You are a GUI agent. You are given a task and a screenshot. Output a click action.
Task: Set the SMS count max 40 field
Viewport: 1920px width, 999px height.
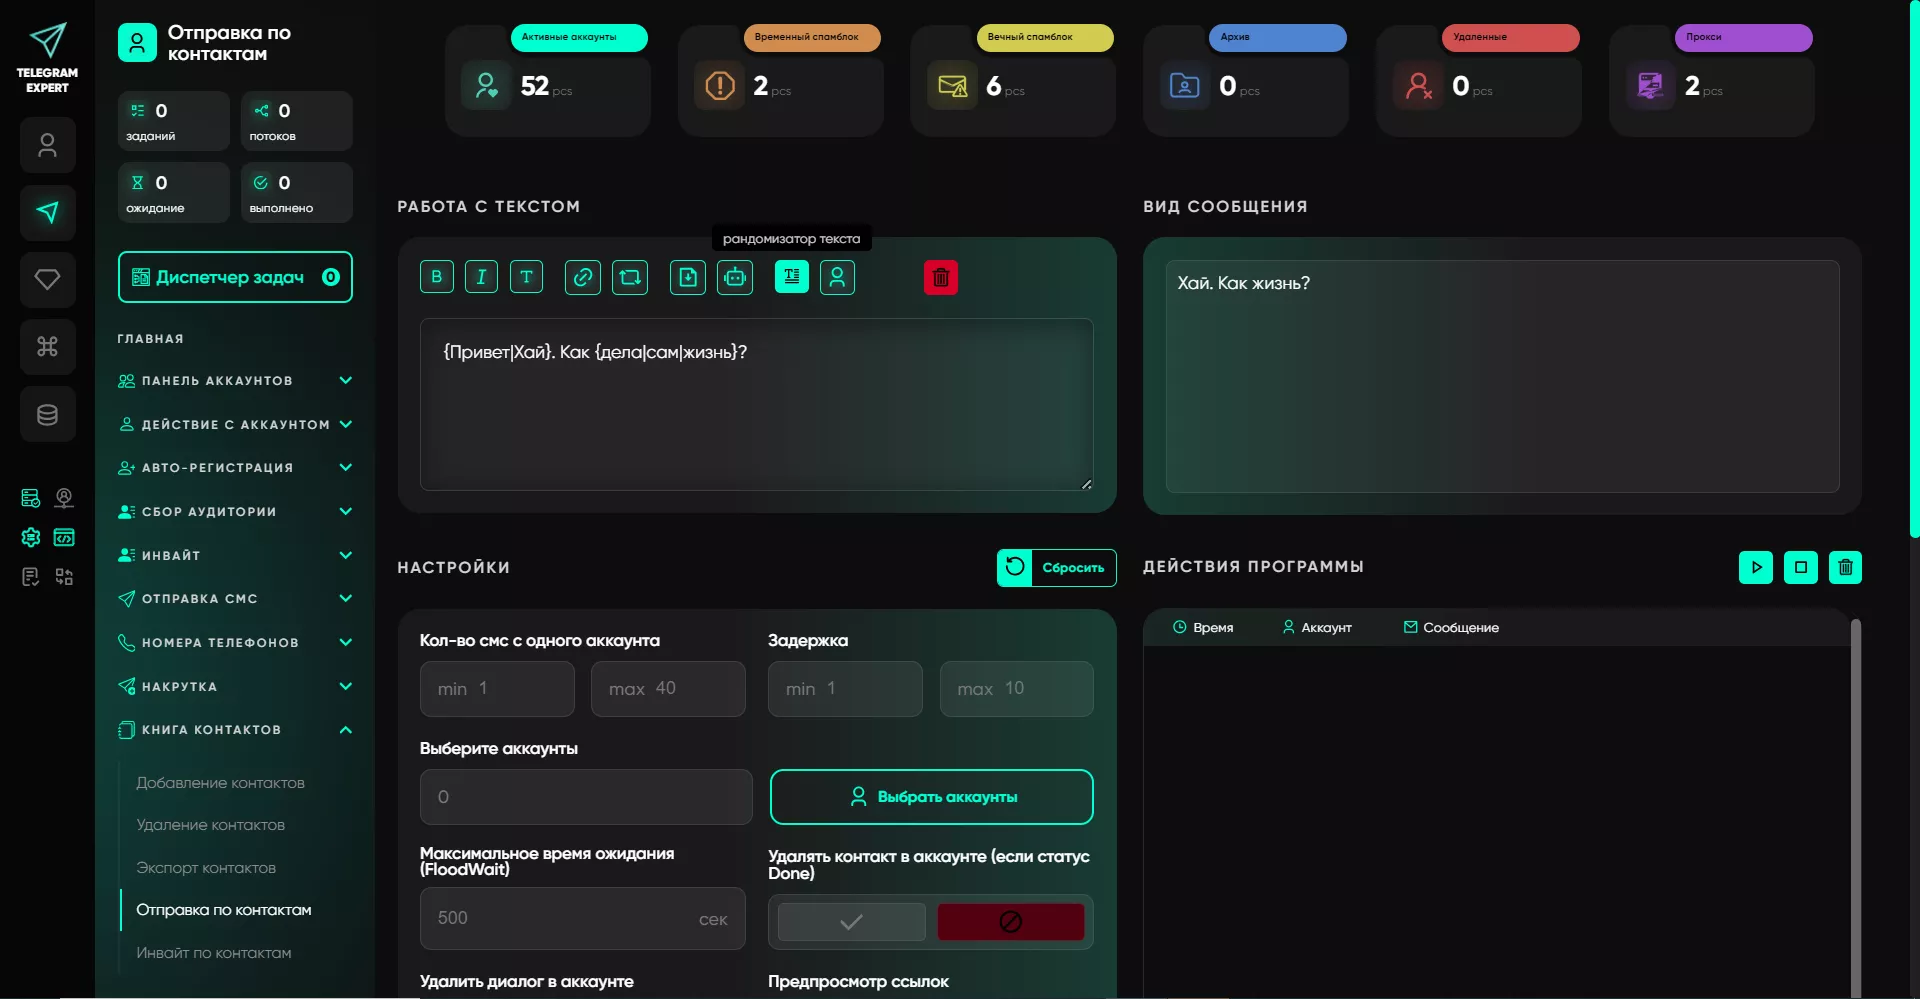click(x=668, y=689)
